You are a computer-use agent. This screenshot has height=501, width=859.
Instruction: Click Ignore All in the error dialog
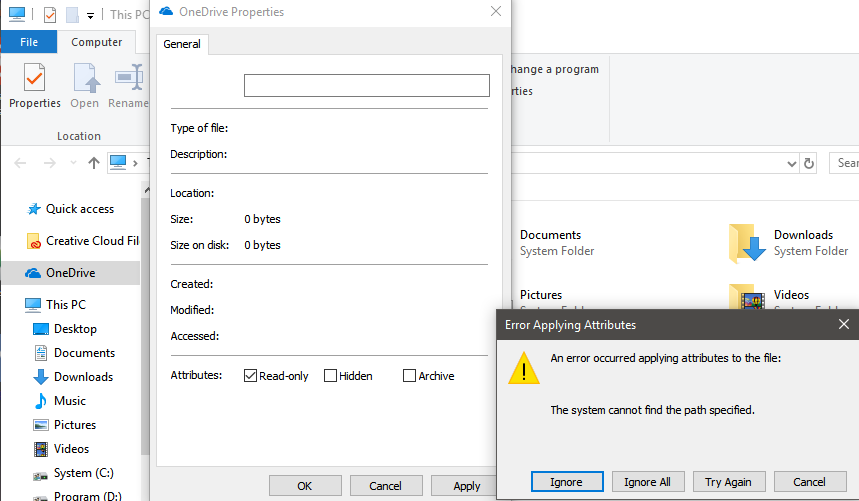pos(648,482)
